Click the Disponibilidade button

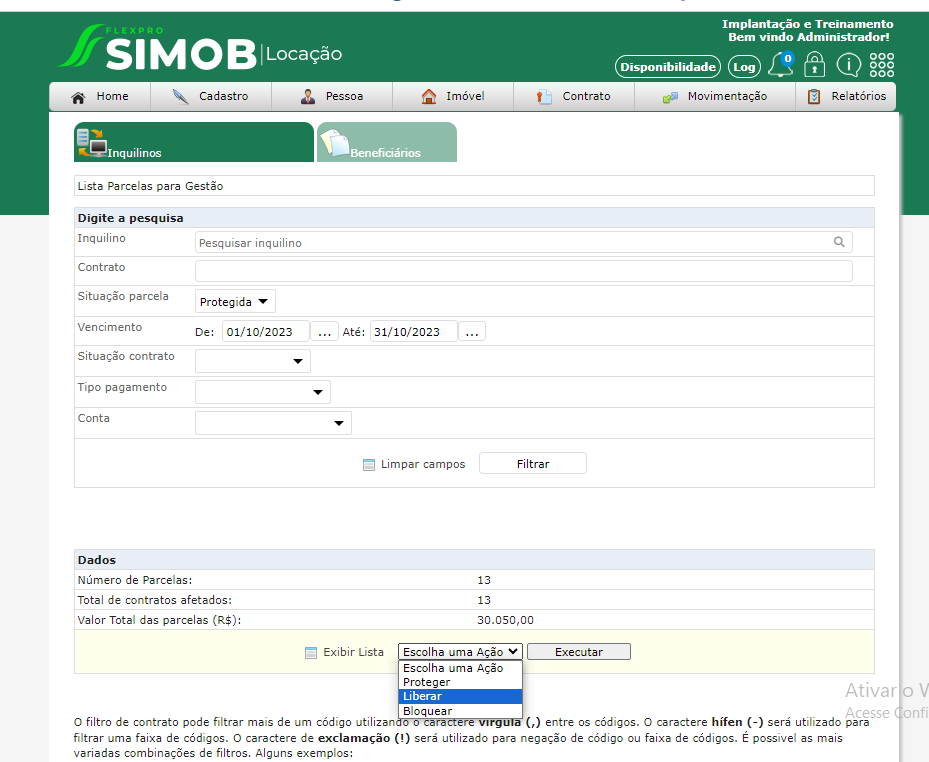[x=668, y=67]
